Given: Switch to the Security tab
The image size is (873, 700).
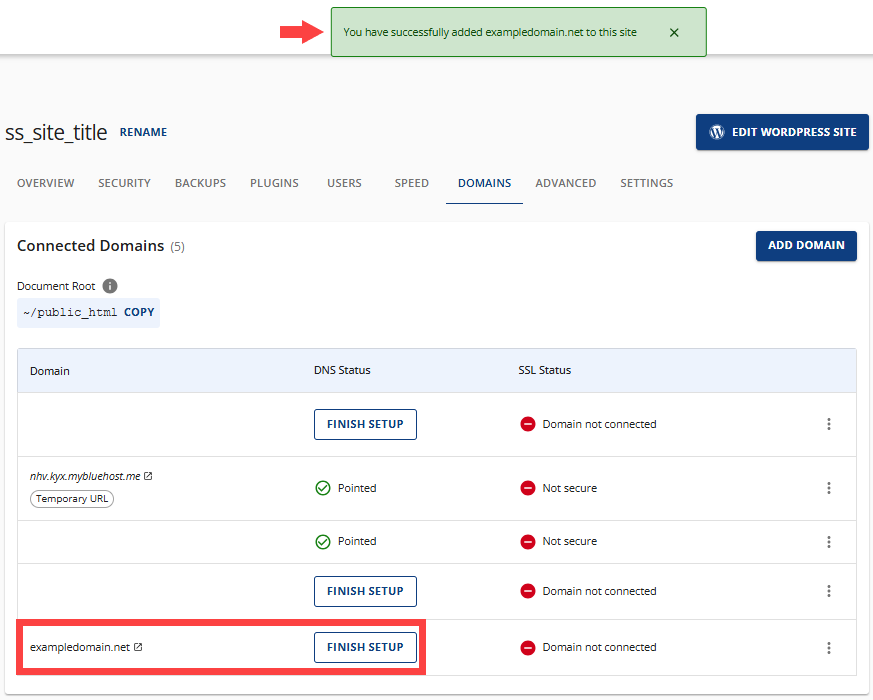Looking at the screenshot, I should pos(124,183).
